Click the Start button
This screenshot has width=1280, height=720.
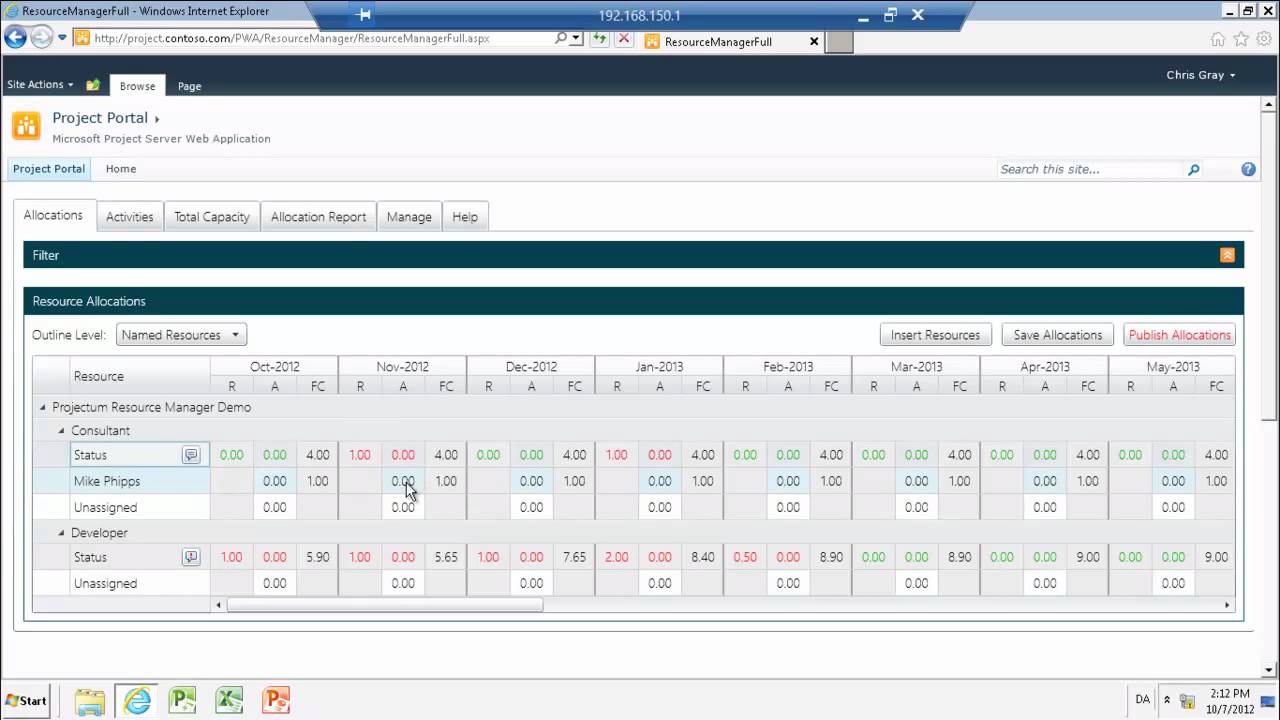pyautogui.click(x=27, y=700)
